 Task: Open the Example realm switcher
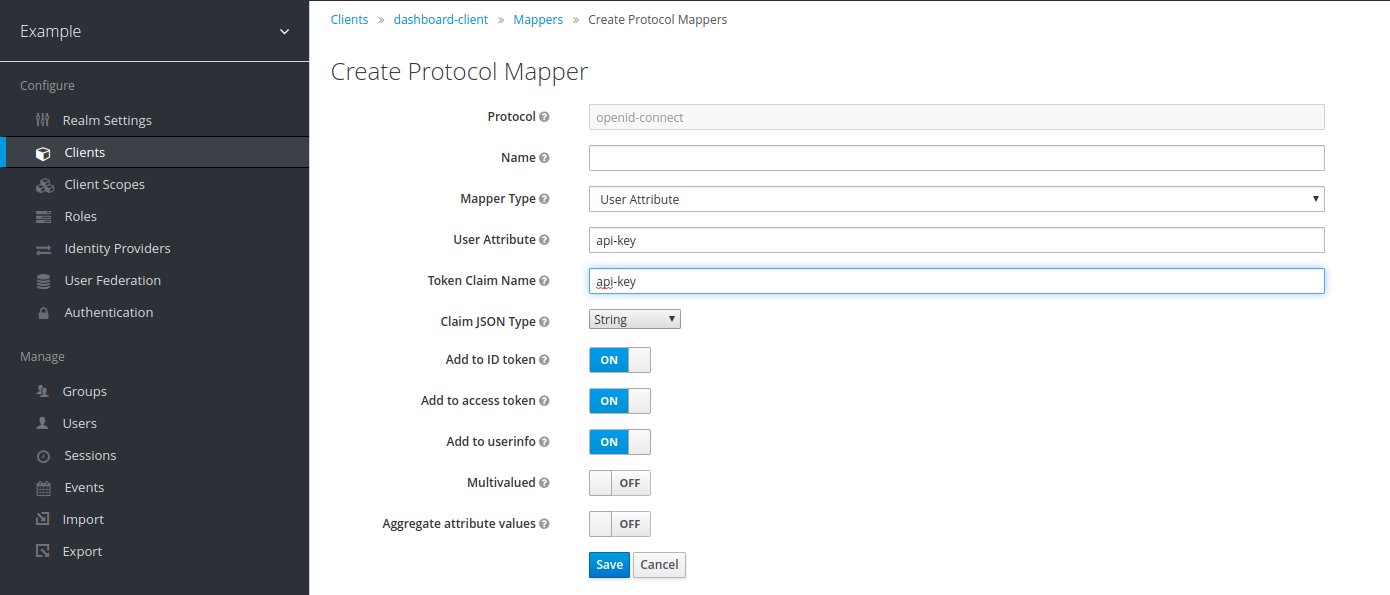(155, 31)
